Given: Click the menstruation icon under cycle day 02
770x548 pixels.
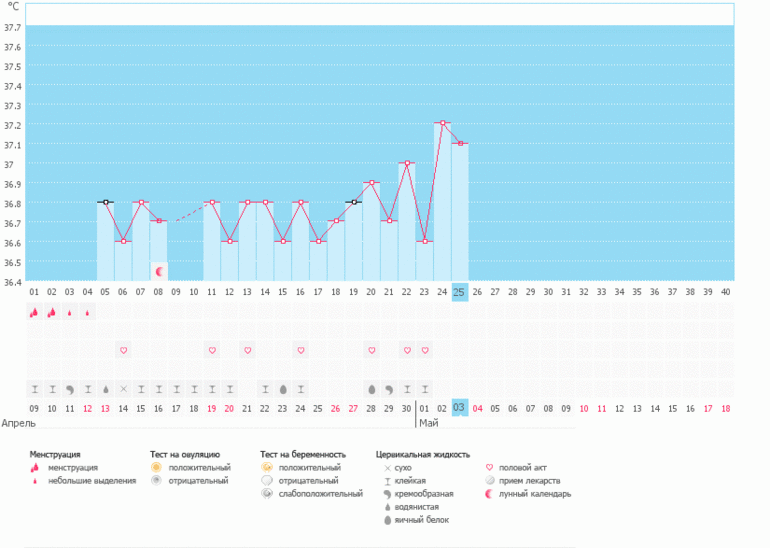Looking at the screenshot, I should click(52, 312).
